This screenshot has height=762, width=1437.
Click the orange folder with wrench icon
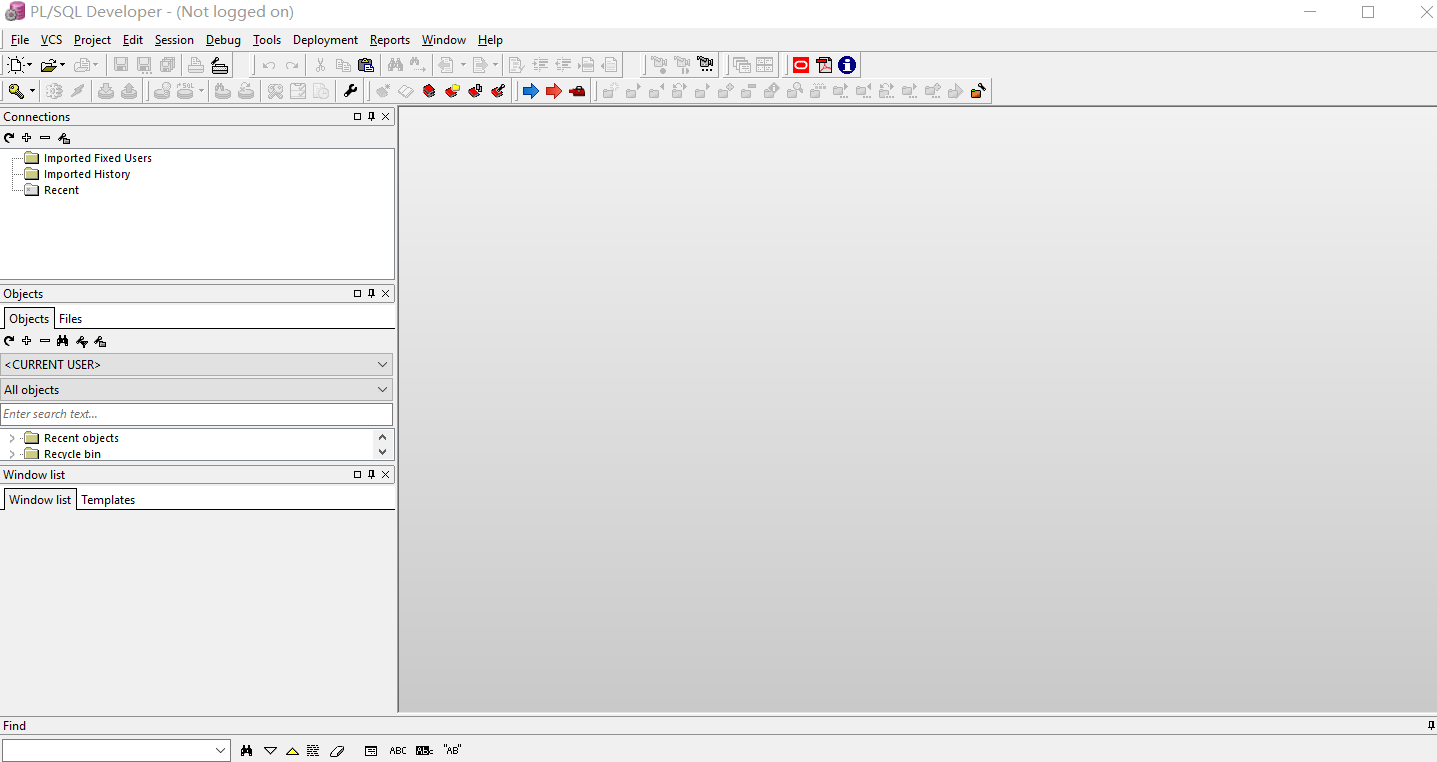point(978,91)
